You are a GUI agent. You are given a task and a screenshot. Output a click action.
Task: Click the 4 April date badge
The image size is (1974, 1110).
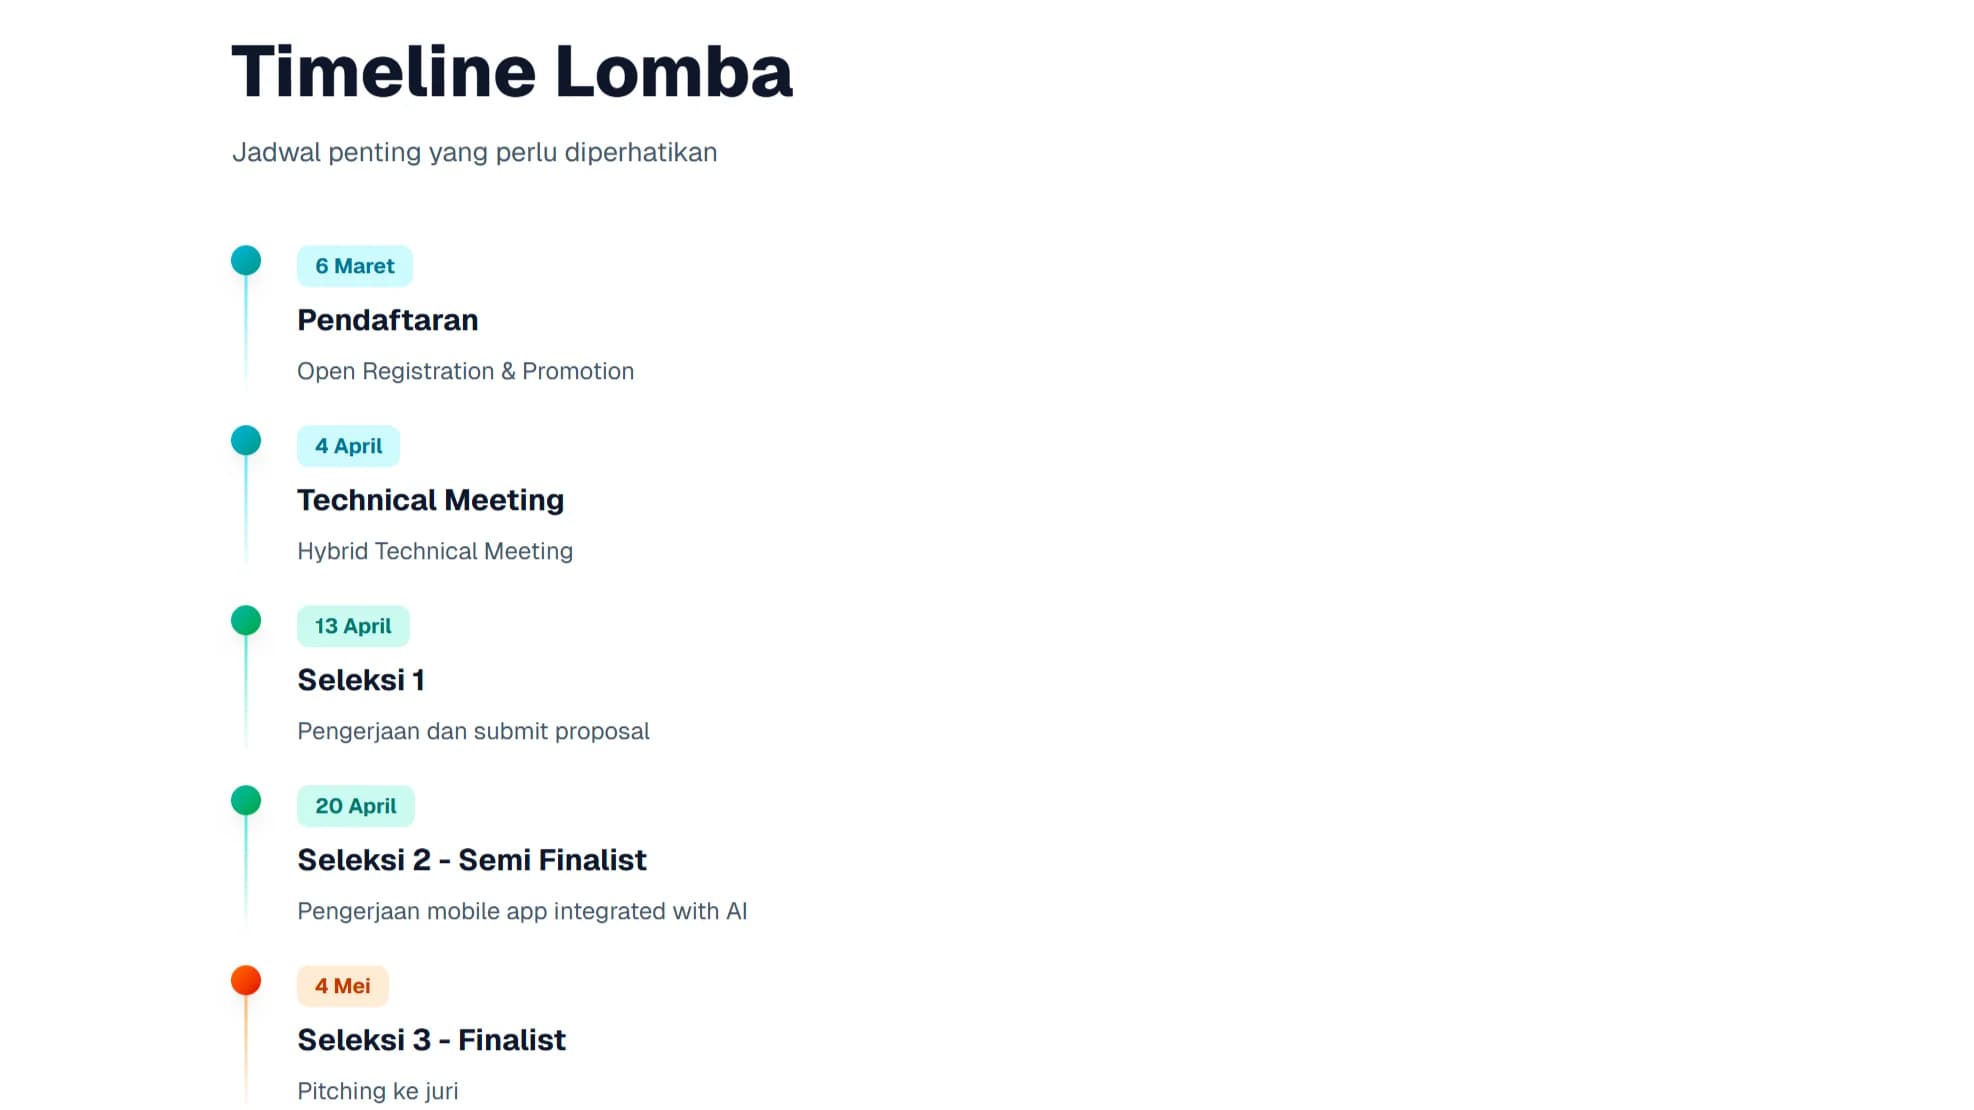(348, 446)
